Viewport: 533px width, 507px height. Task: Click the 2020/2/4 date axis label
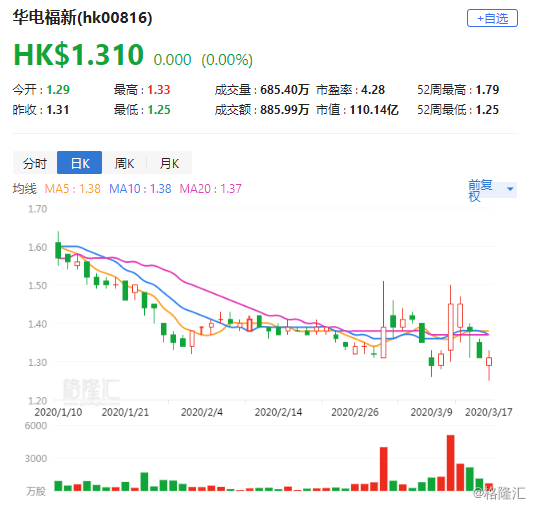202,412
